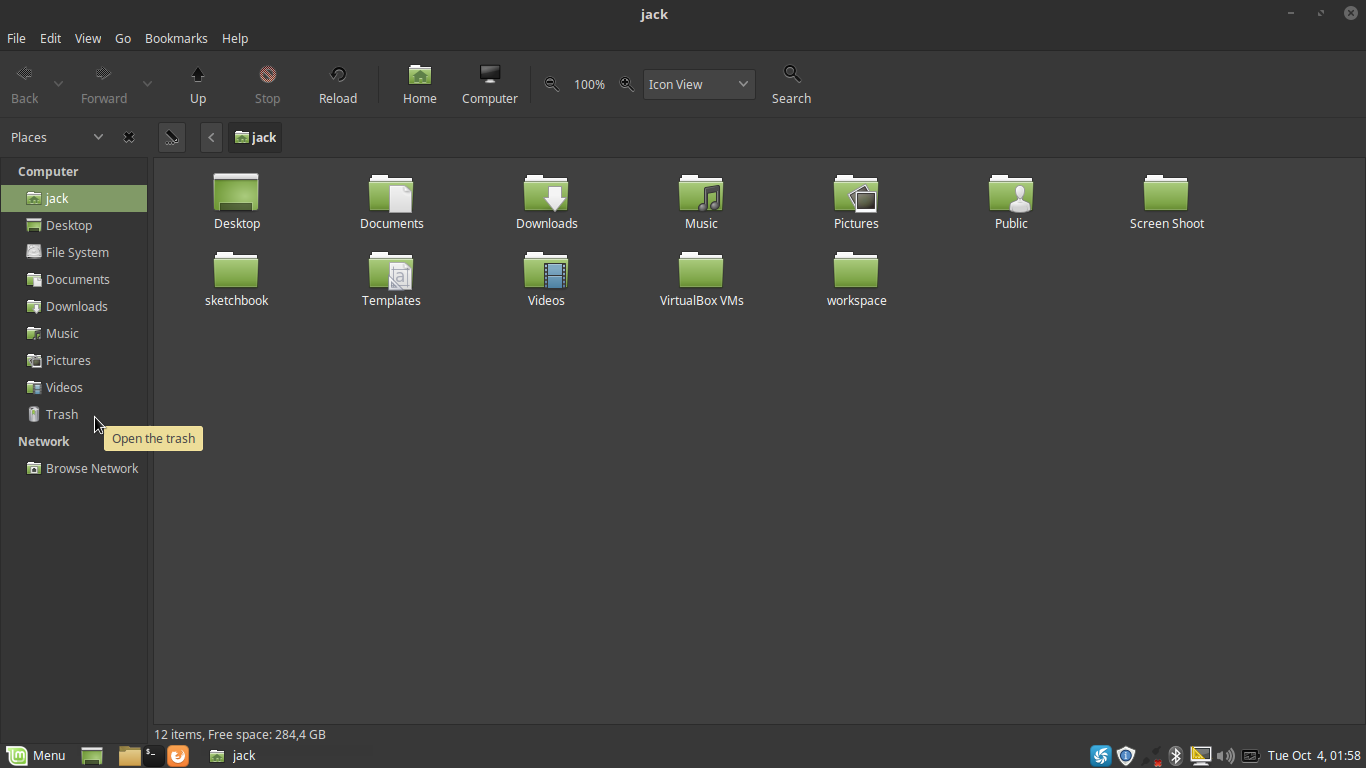The height and width of the screenshot is (768, 1366).
Task: Launch Firefox from the panel
Action: pyautogui.click(x=178, y=756)
